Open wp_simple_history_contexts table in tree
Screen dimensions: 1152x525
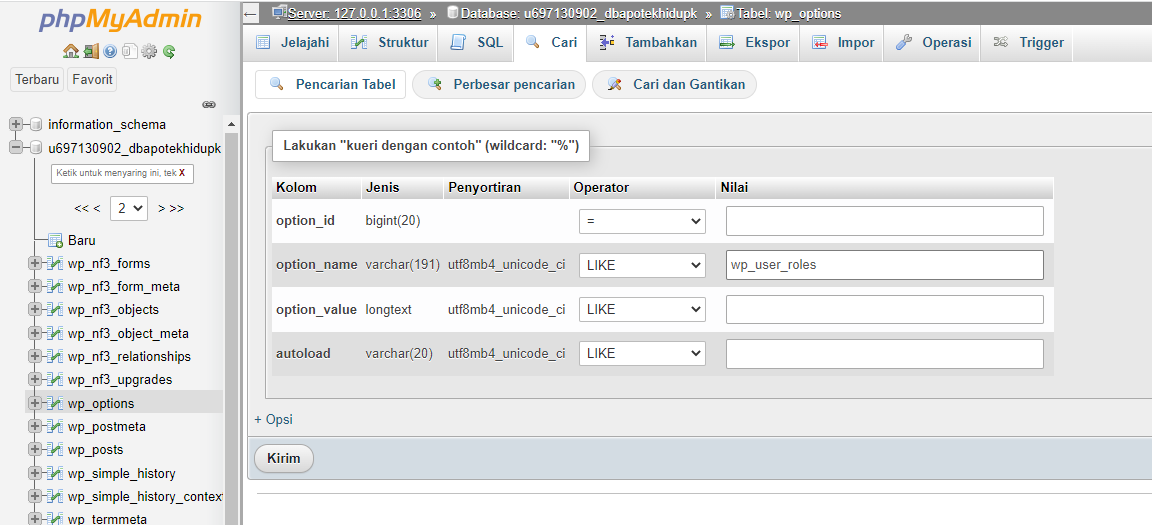point(145,496)
